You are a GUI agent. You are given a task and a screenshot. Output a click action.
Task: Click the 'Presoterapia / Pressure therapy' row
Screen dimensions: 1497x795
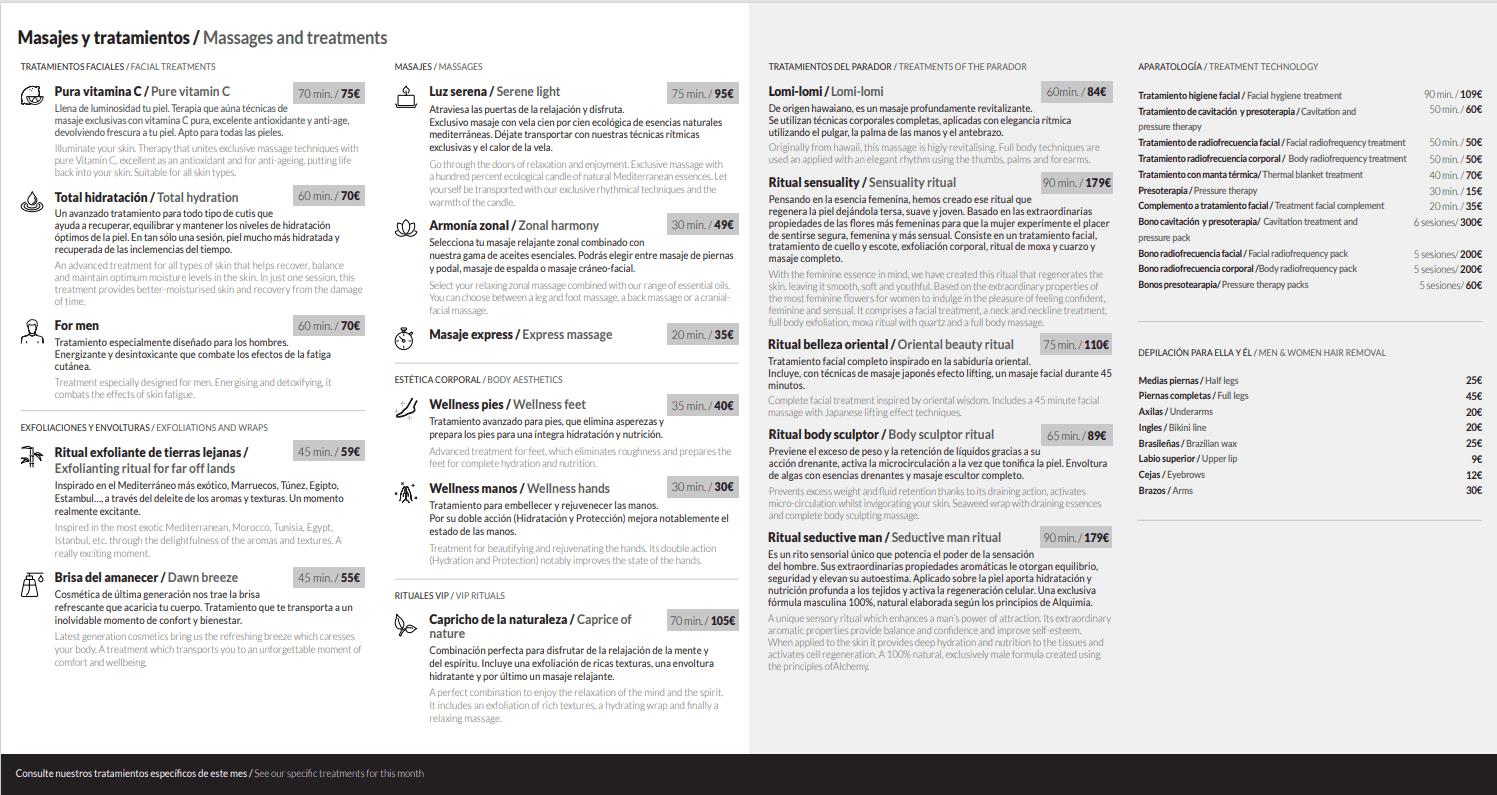pos(1310,191)
